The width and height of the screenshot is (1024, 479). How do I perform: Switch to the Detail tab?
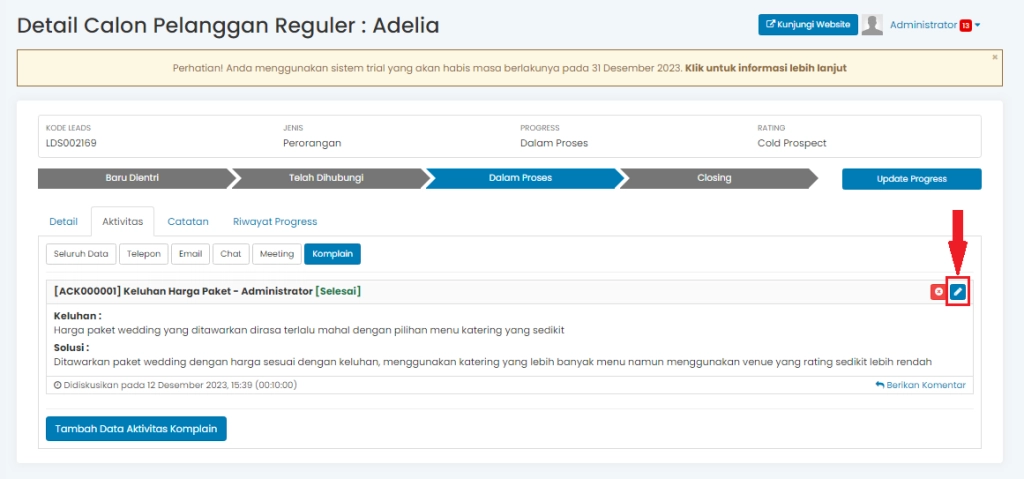tap(63, 221)
